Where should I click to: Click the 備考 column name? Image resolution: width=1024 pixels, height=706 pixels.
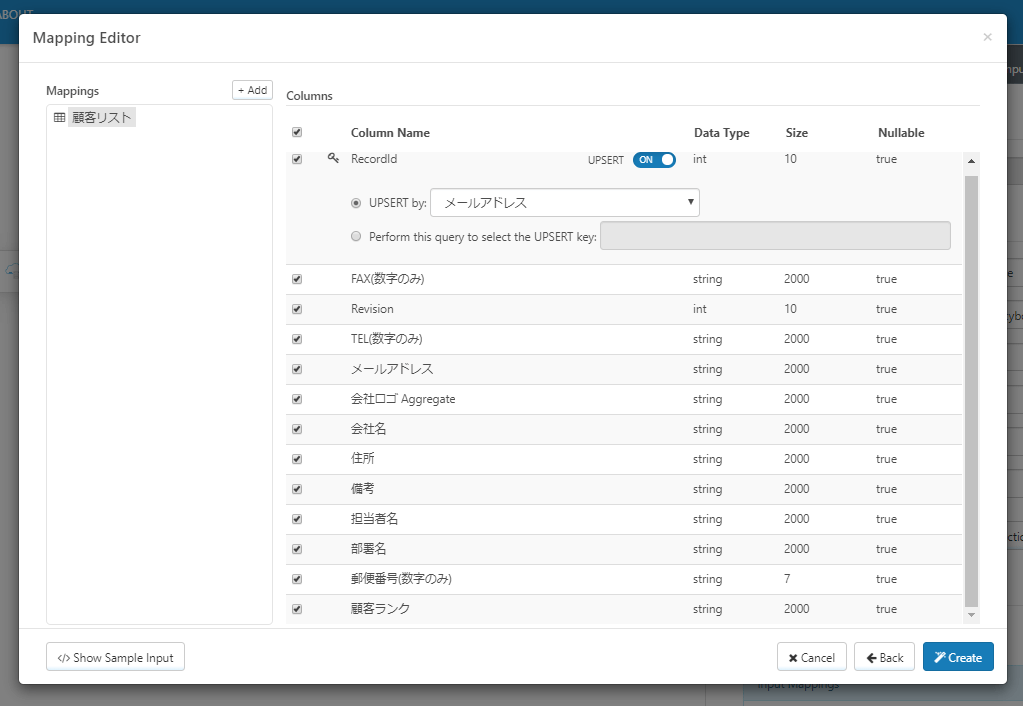pyautogui.click(x=362, y=489)
